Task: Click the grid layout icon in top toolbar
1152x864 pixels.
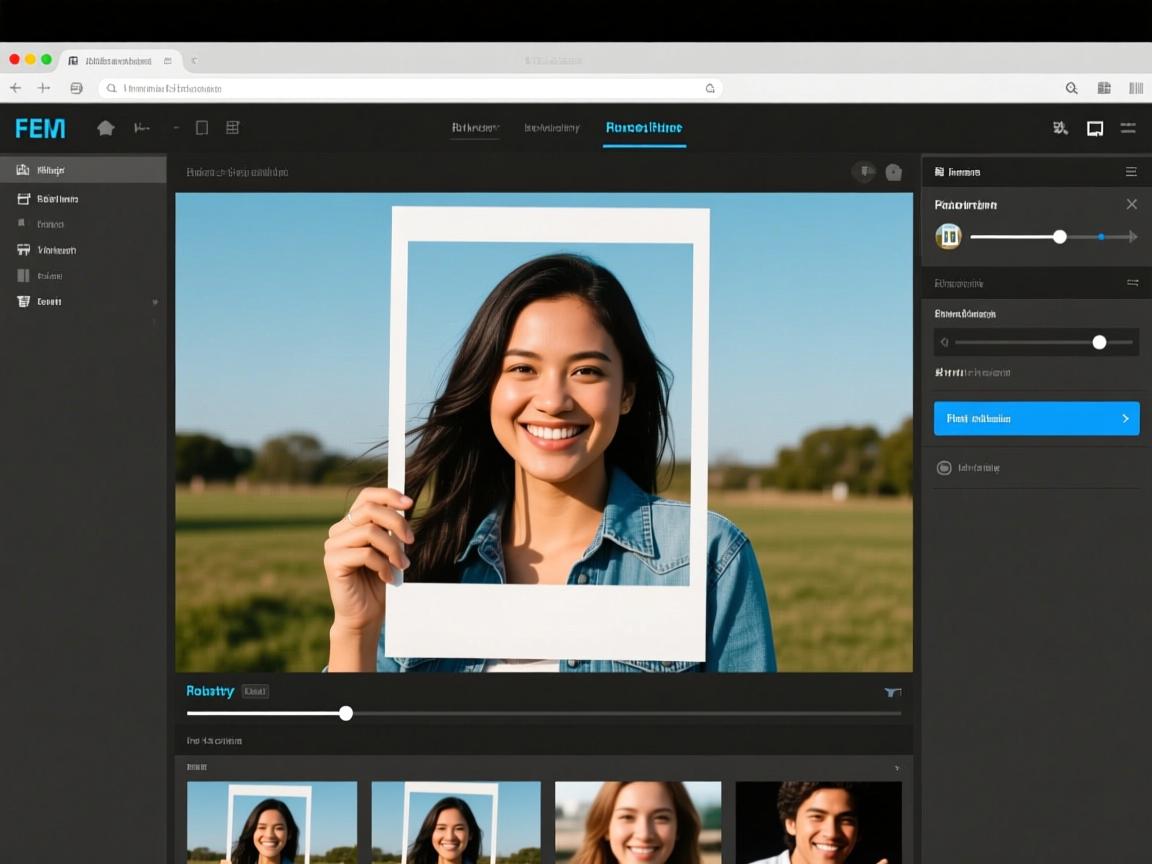Action: (232, 128)
